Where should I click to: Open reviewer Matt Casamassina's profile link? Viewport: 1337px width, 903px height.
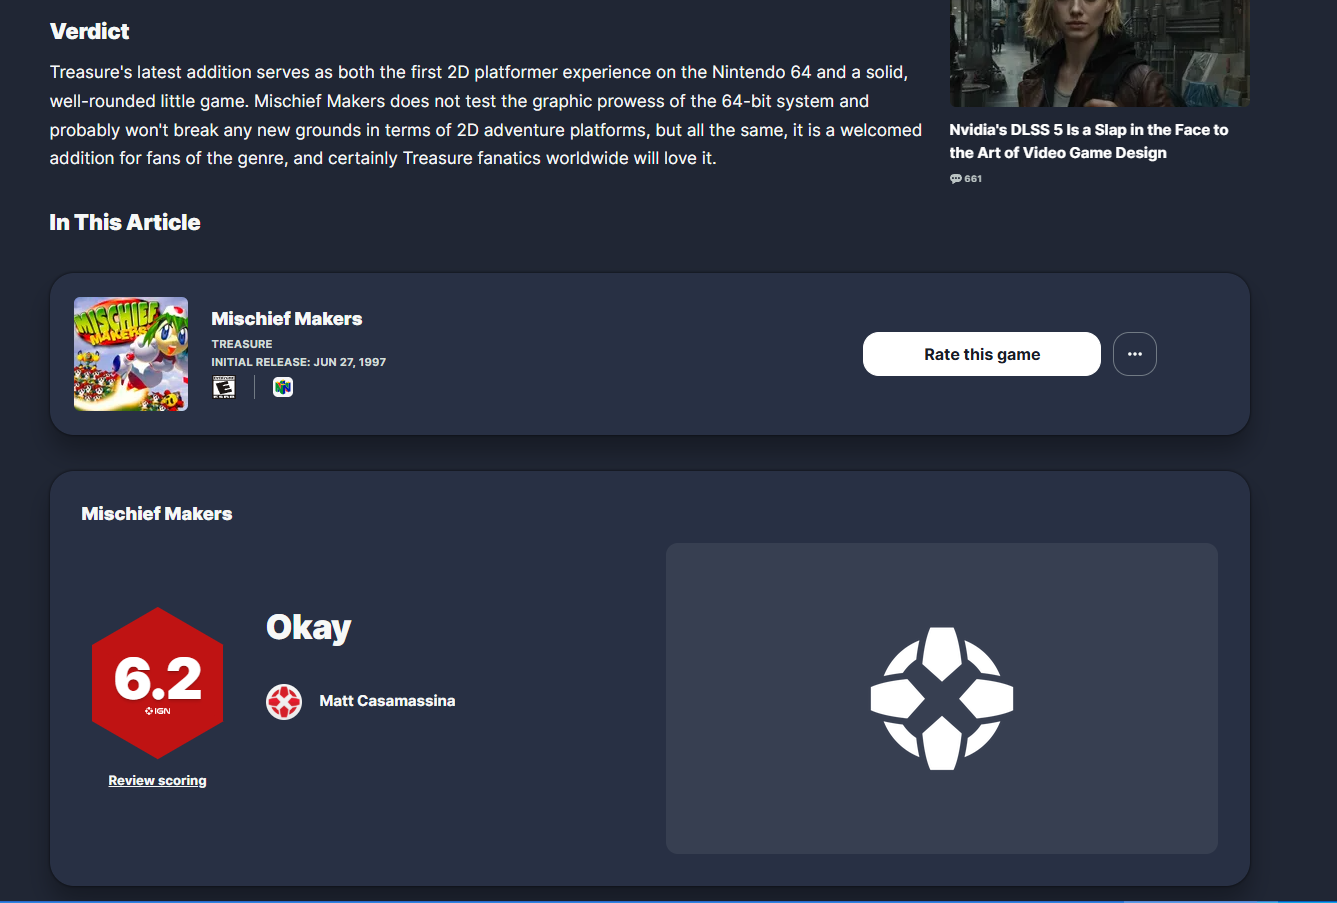point(387,701)
